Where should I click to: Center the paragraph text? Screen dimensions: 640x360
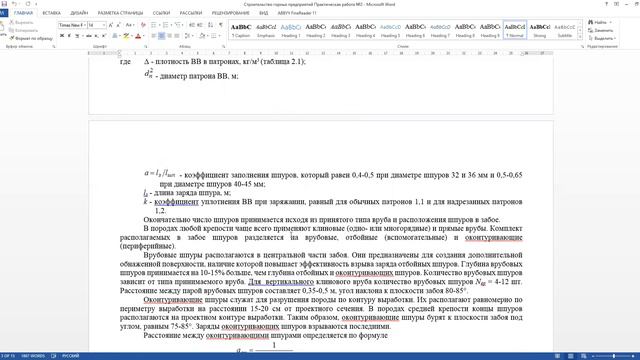pos(162,36)
